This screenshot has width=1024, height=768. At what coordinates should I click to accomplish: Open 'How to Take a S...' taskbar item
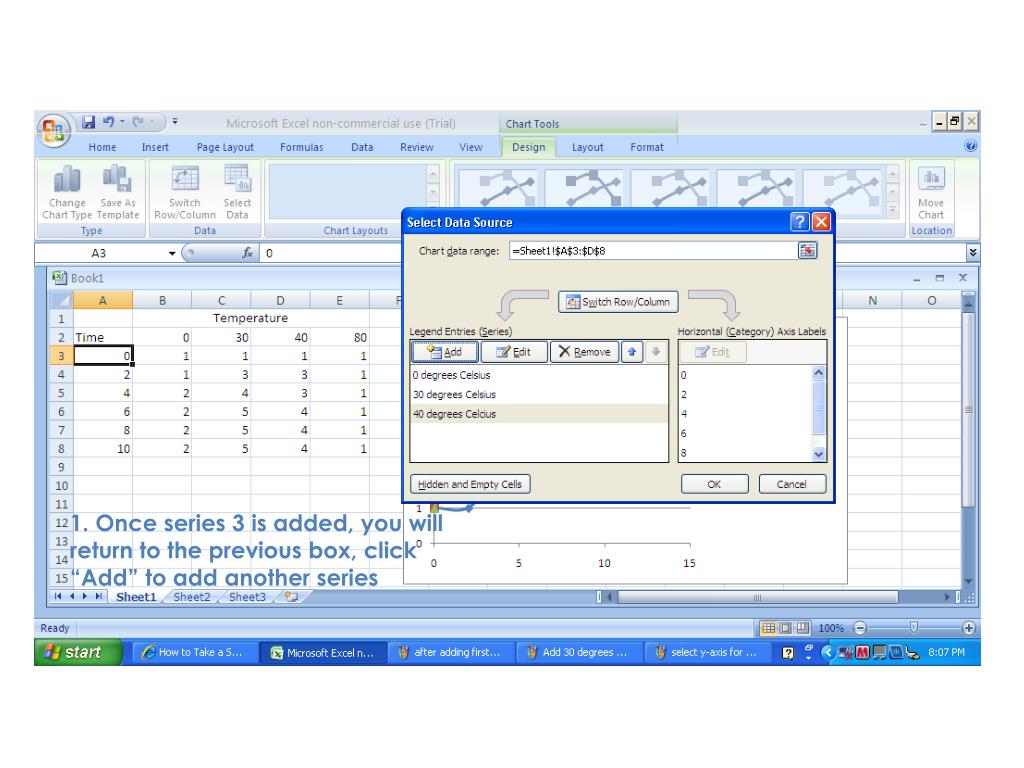pos(194,652)
